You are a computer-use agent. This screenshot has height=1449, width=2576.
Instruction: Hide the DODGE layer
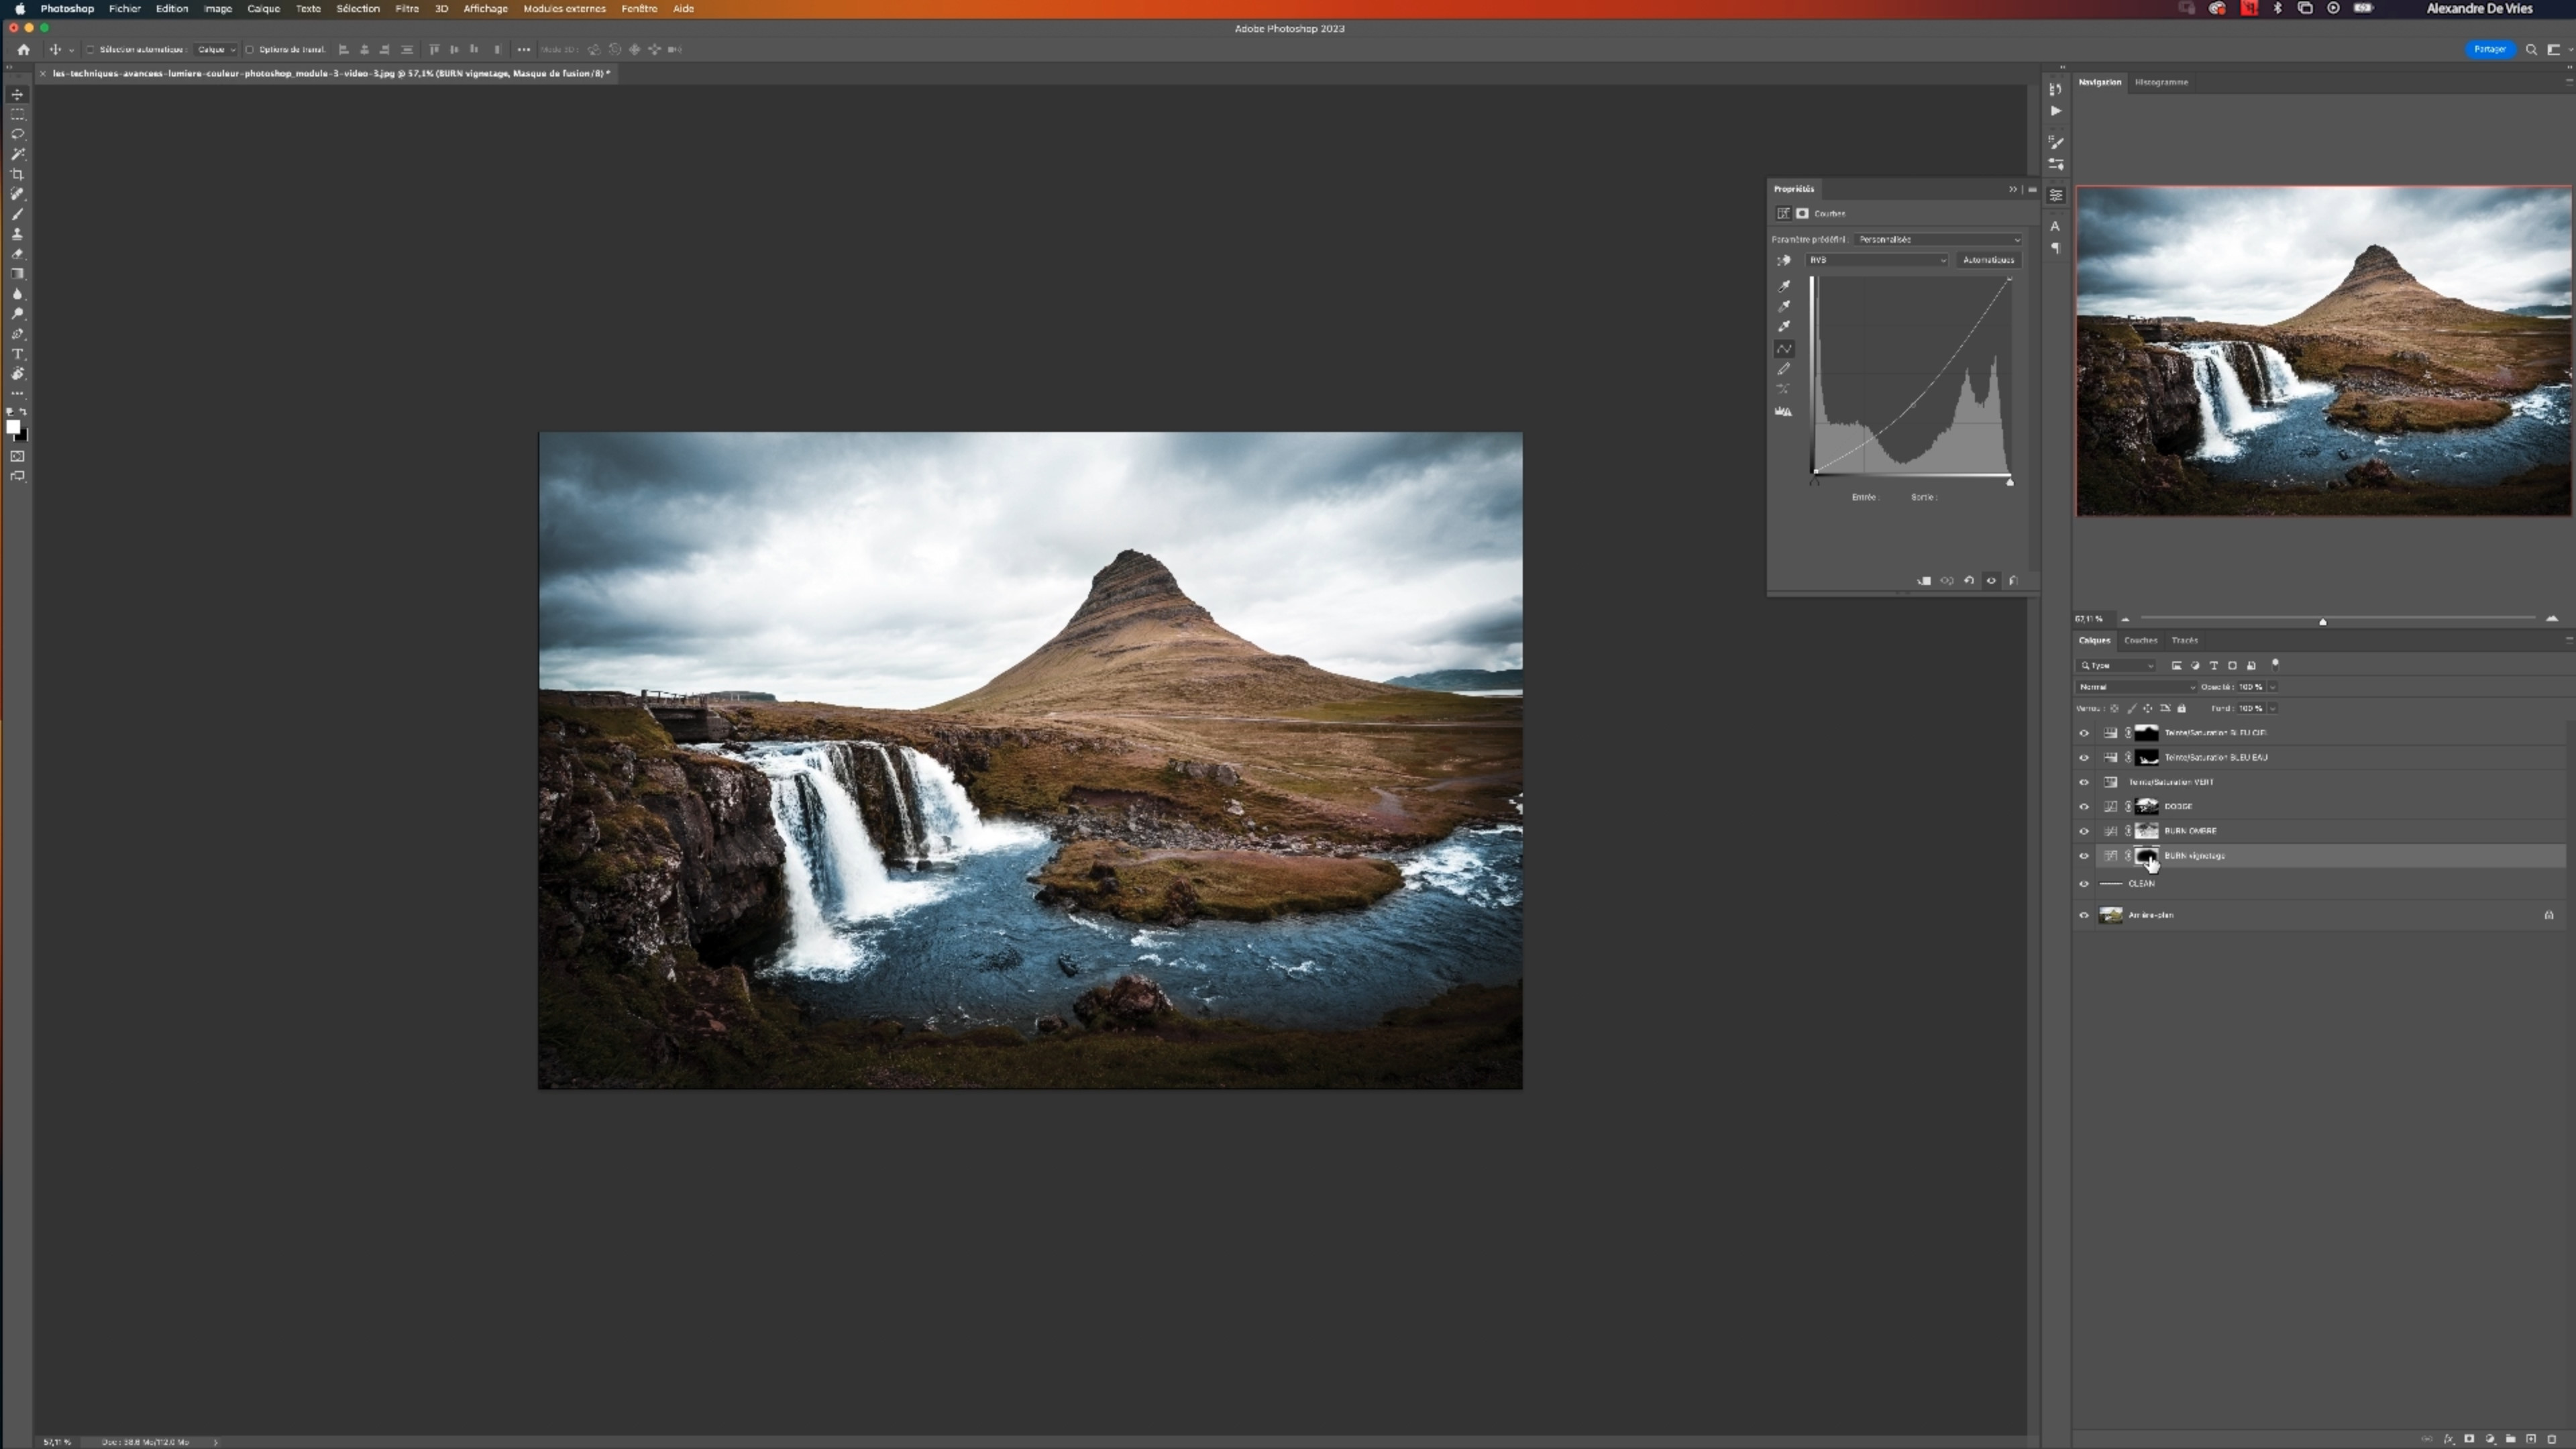point(2084,806)
